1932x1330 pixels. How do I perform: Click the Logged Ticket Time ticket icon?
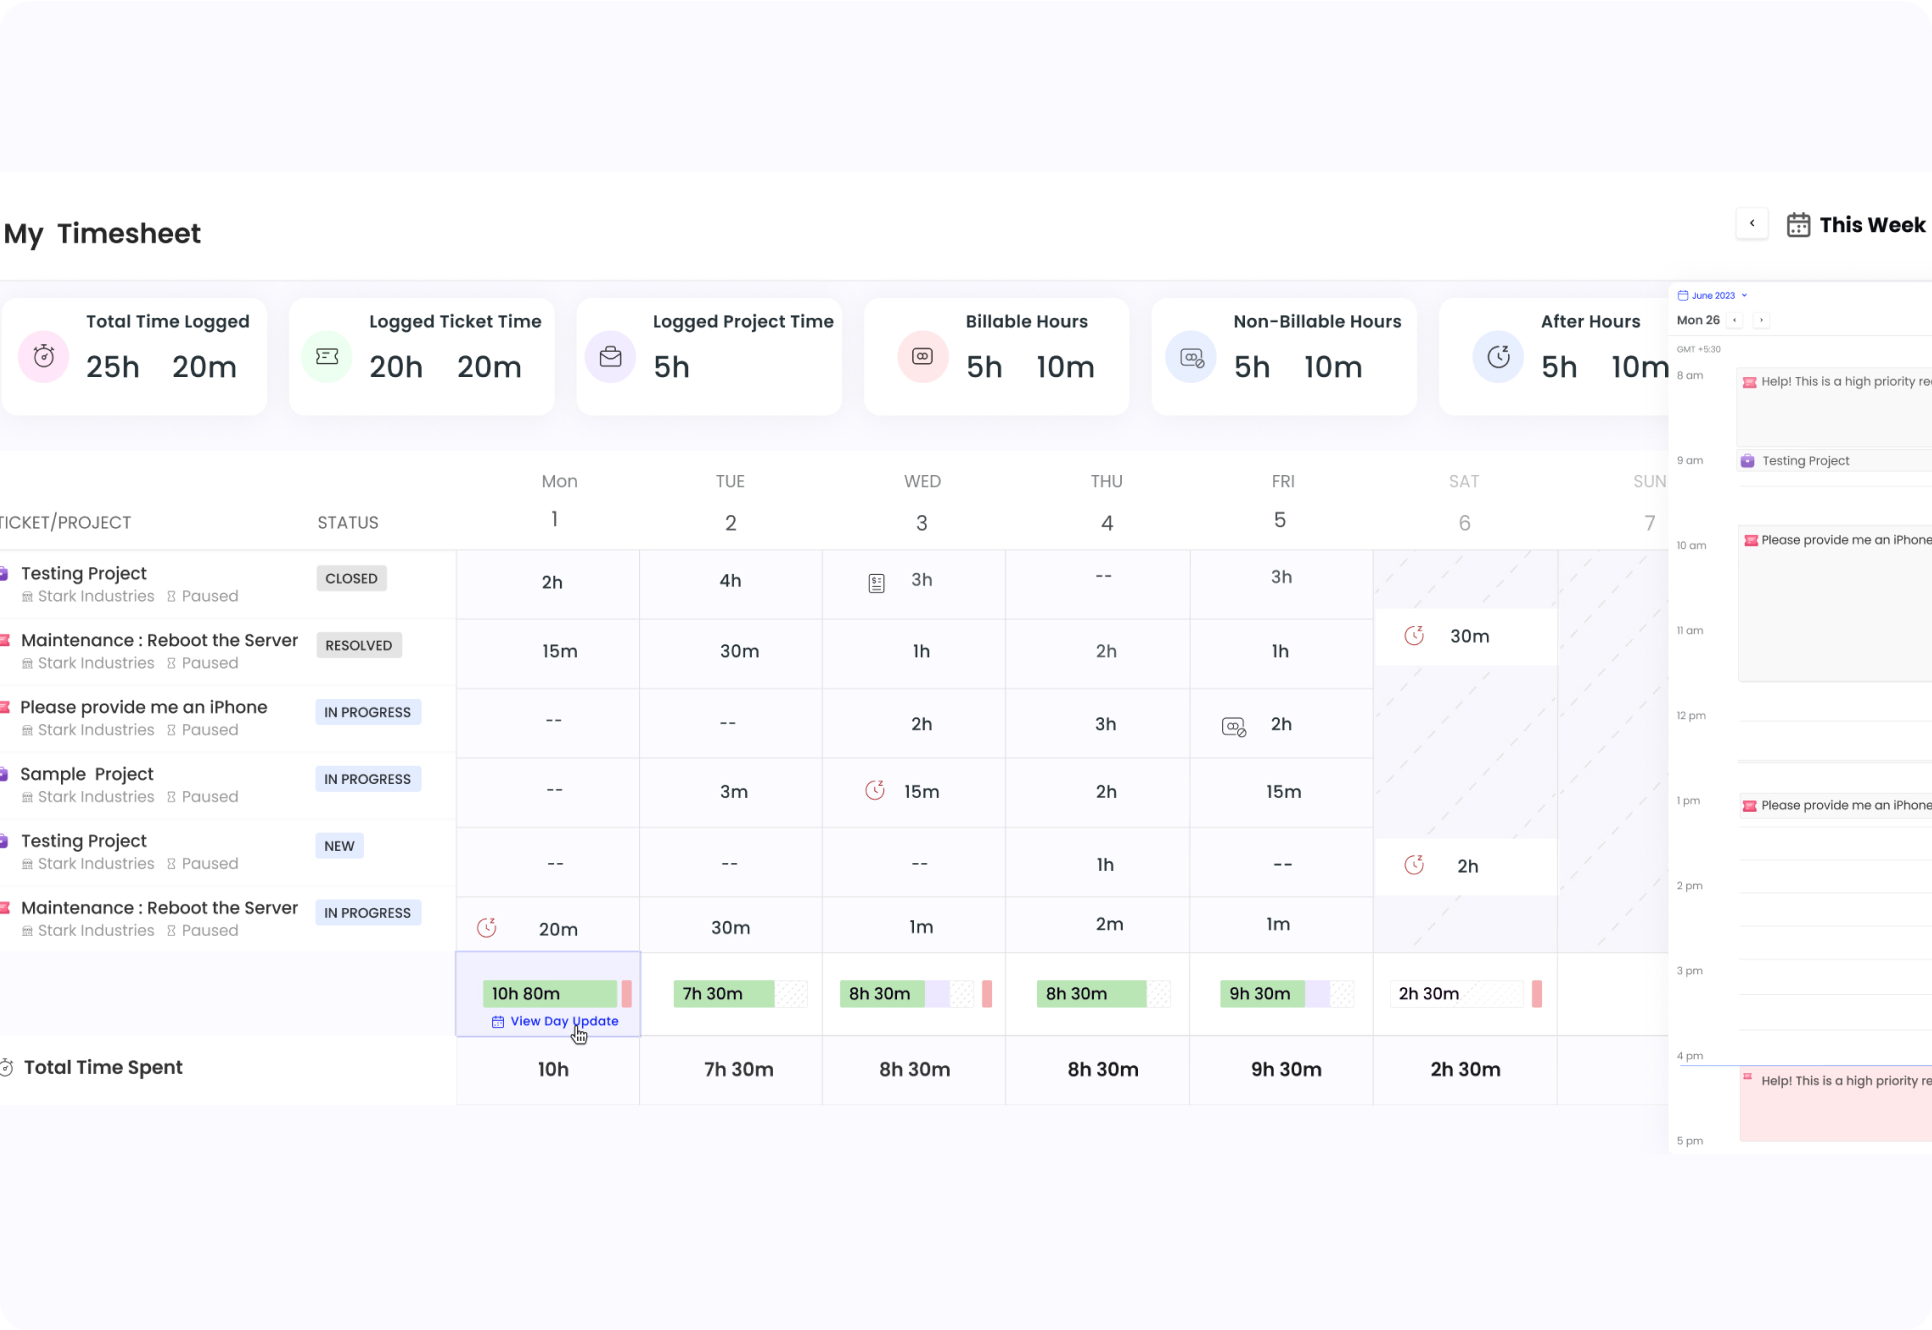[x=327, y=356]
